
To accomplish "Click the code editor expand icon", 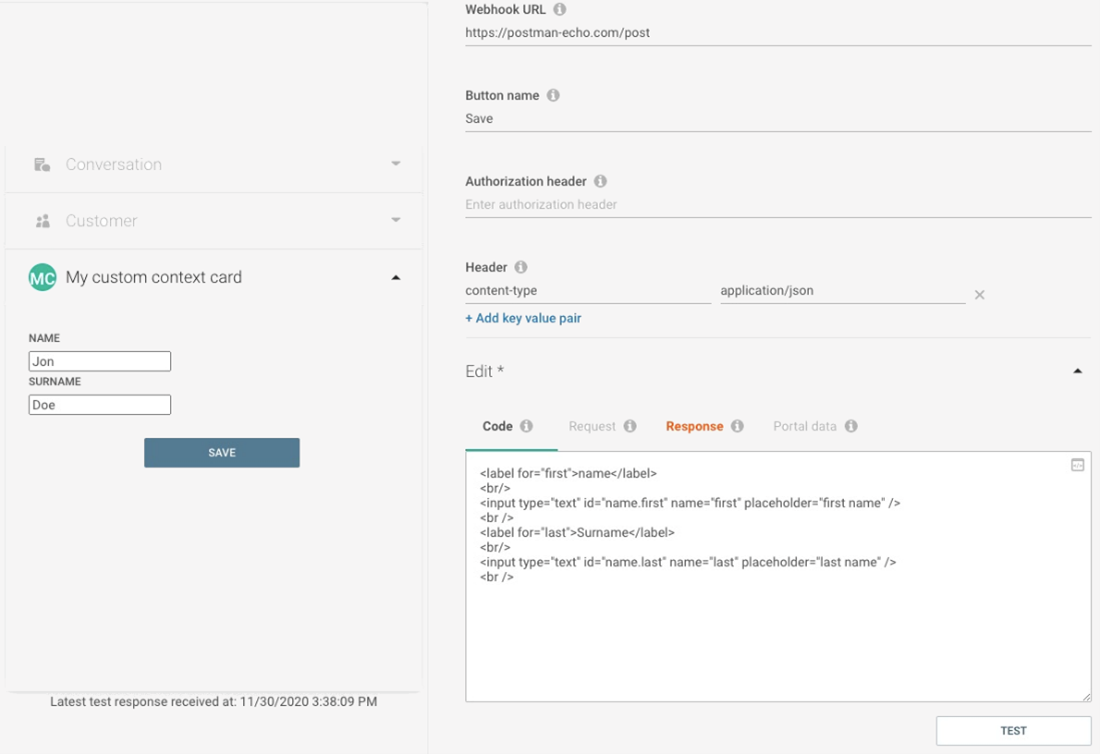I will click(x=1077, y=465).
